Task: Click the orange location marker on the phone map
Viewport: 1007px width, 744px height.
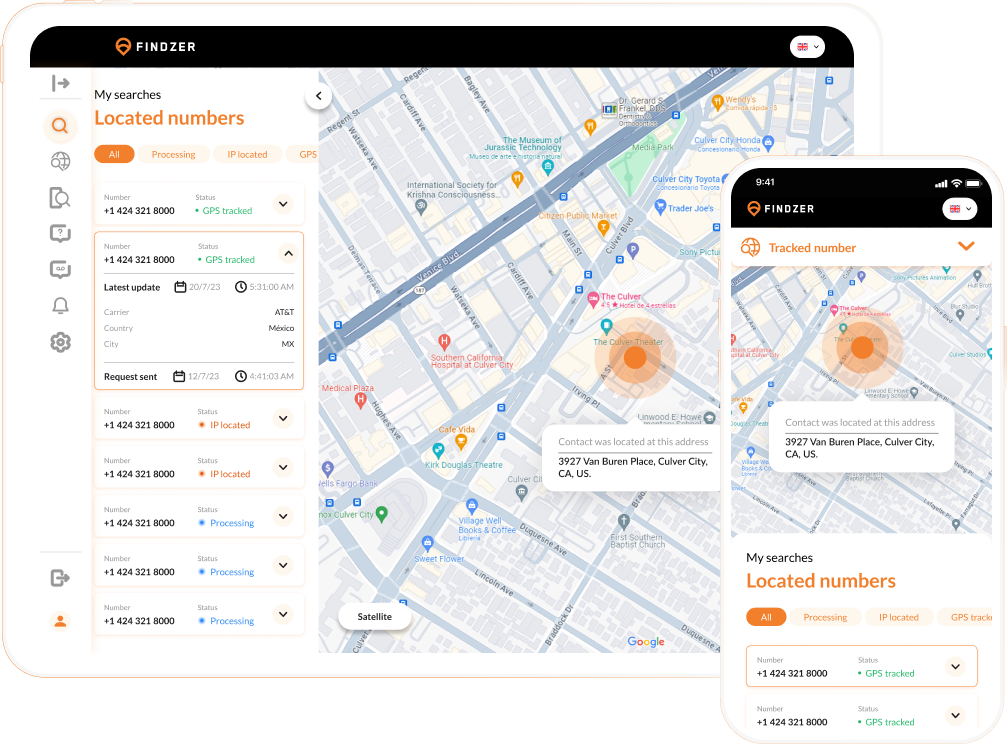Action: tap(862, 348)
